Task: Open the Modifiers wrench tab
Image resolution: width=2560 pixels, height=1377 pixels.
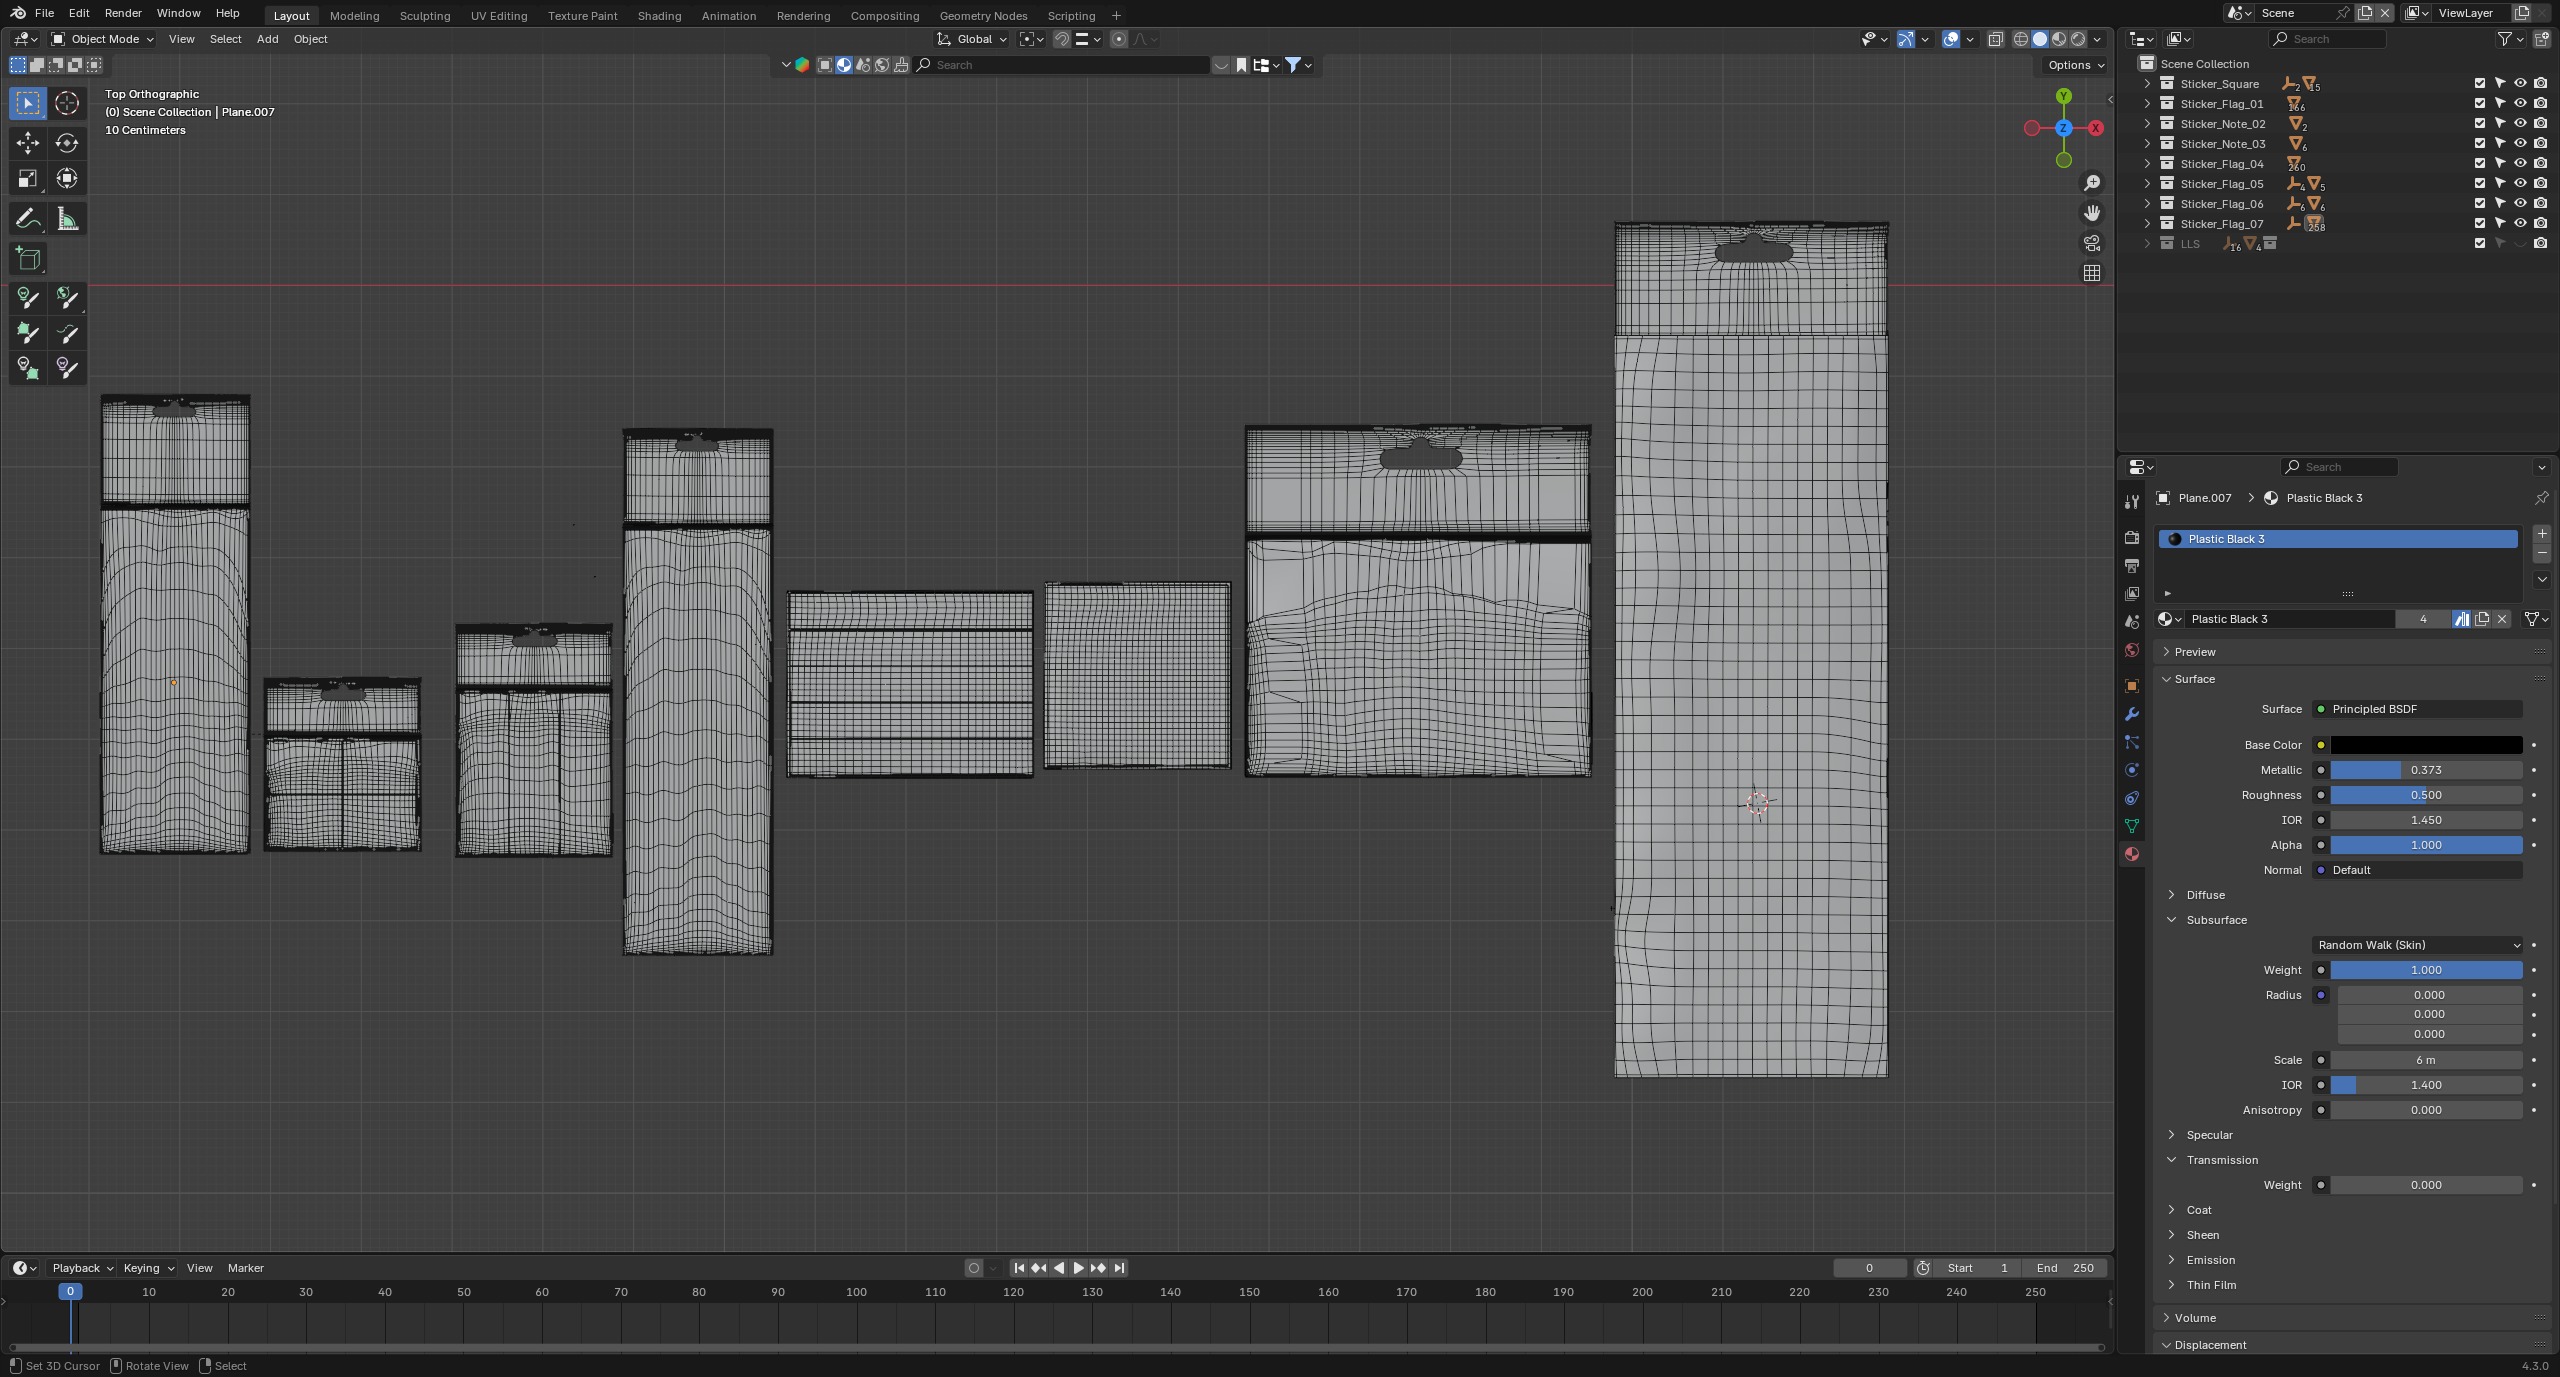Action: [2132, 714]
